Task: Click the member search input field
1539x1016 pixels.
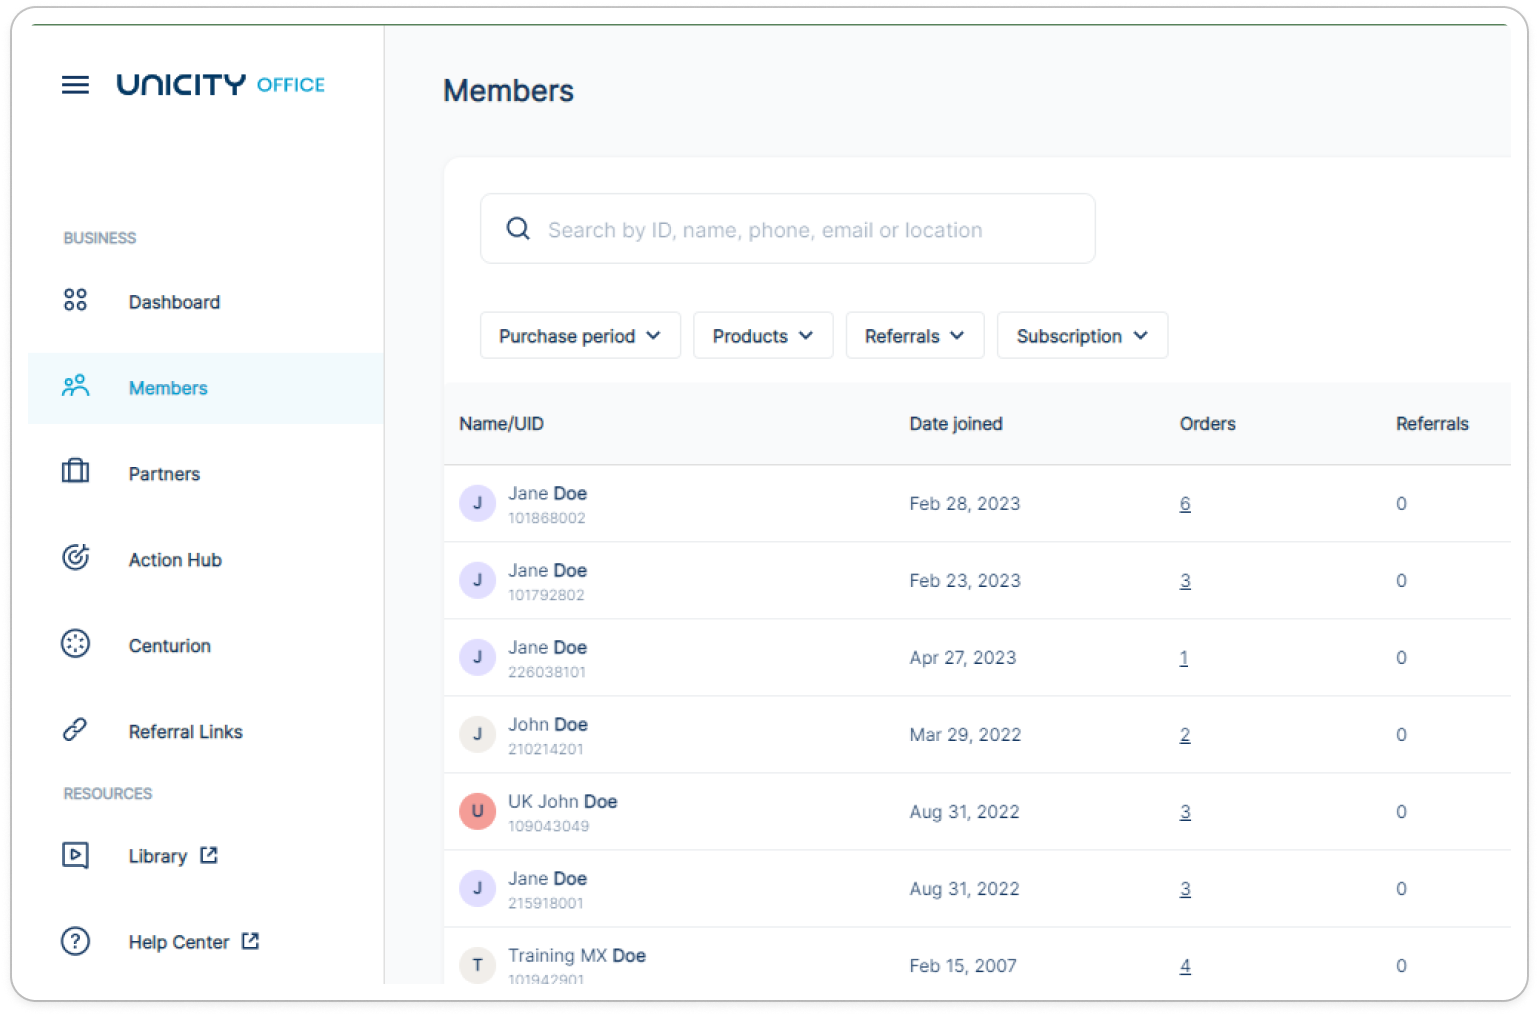Action: (787, 230)
